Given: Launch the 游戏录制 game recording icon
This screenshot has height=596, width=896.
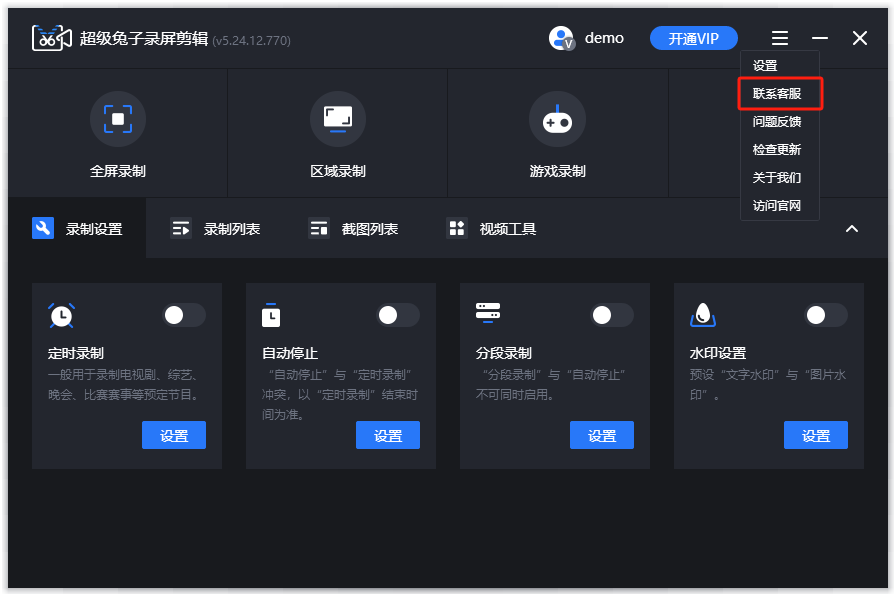Looking at the screenshot, I should click(557, 119).
